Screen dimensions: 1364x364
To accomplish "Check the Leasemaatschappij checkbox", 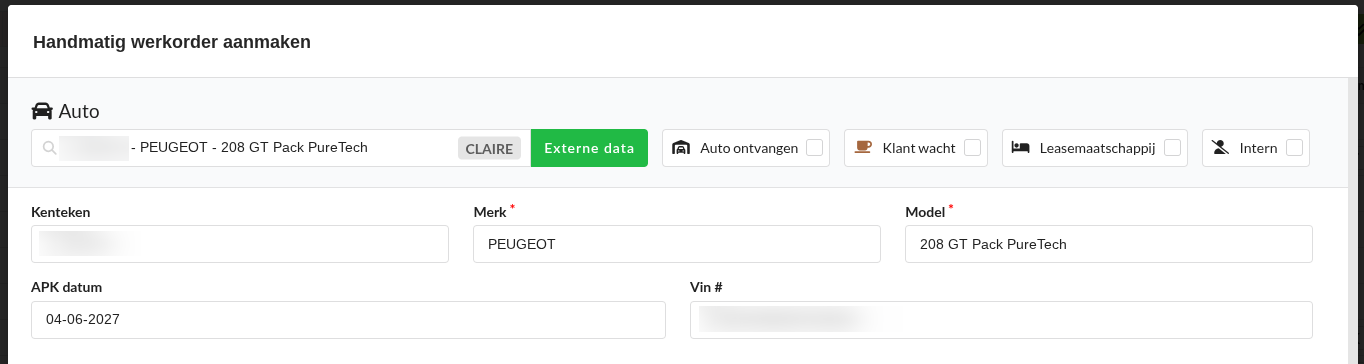I will coord(1173,148).
